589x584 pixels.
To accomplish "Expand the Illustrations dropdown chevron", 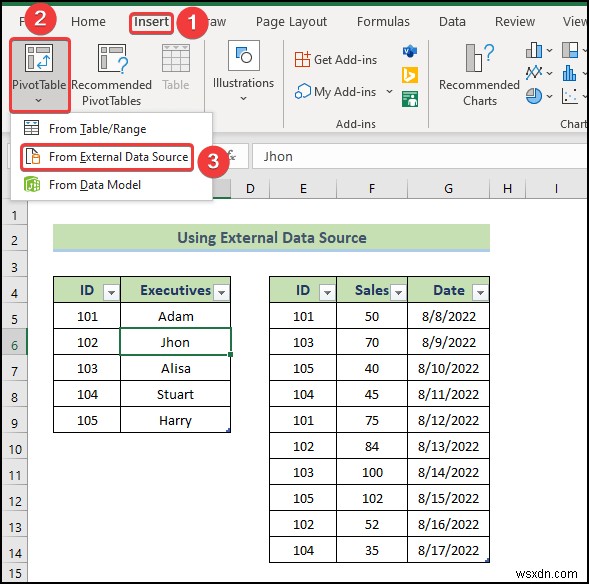I will point(243,98).
